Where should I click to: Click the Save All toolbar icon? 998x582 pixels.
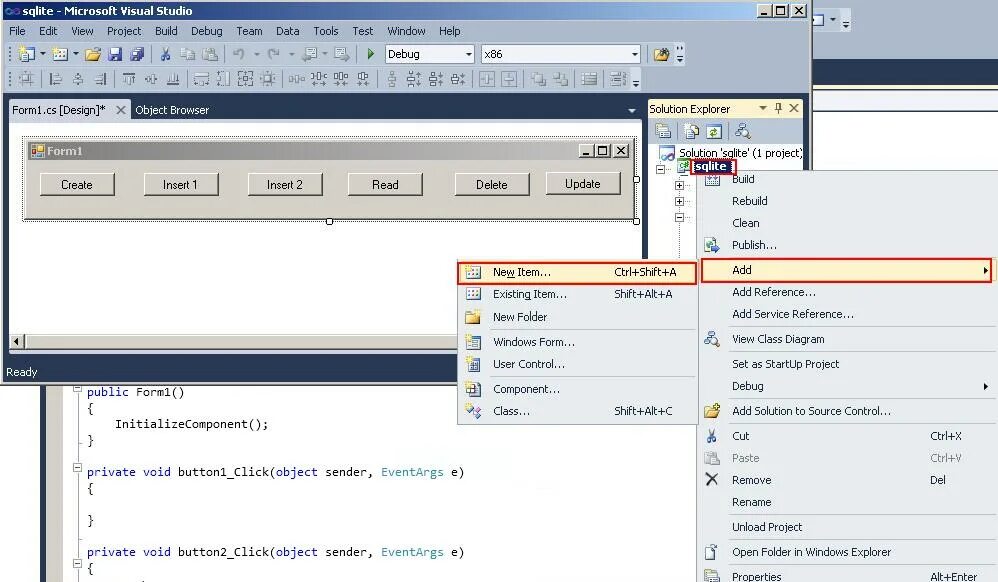tap(137, 54)
